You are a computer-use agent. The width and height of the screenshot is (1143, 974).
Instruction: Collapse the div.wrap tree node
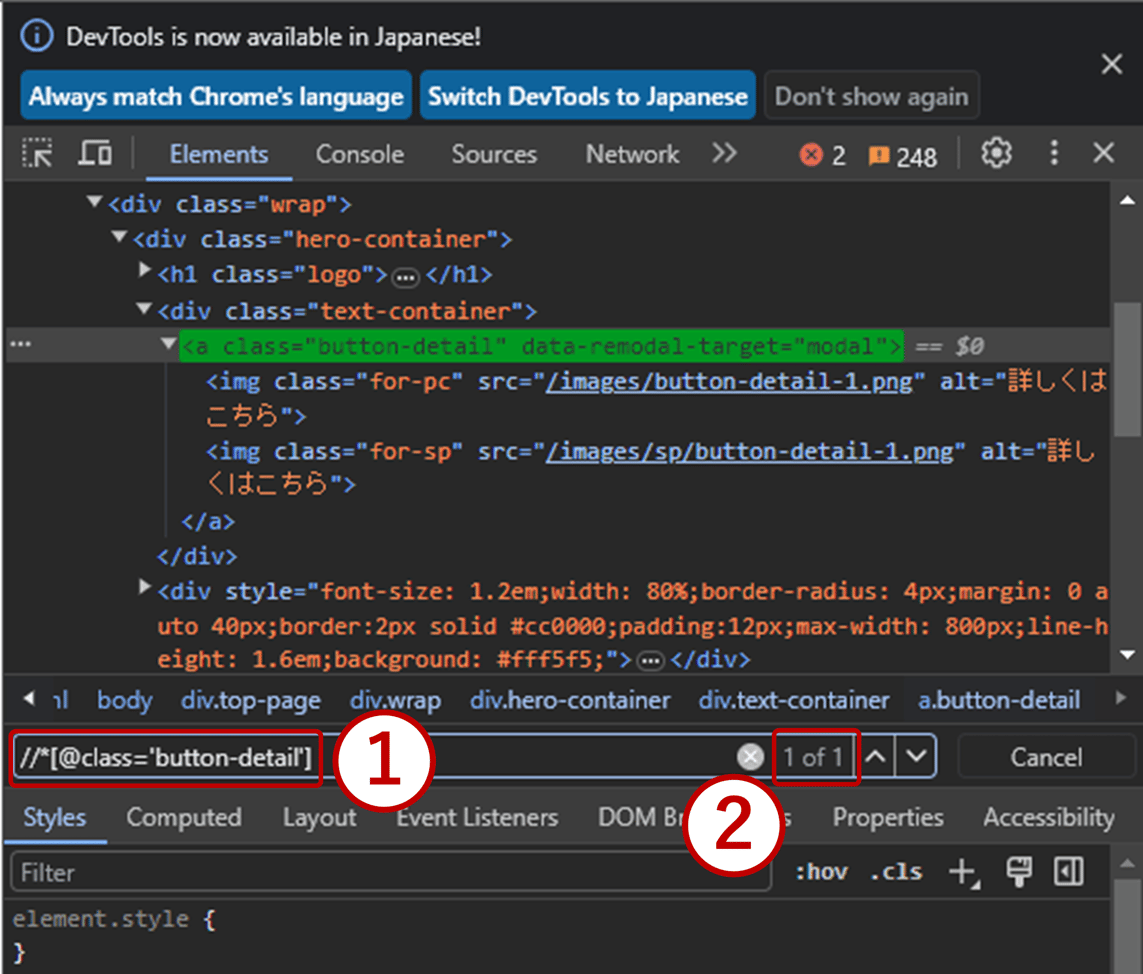click(93, 202)
